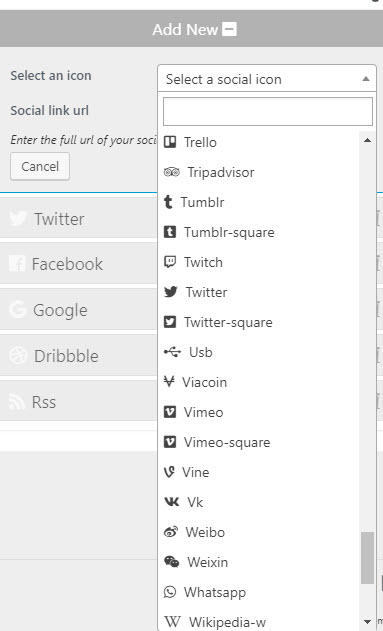Click the Viacoin icon
The image size is (383, 631).
pyautogui.click(x=169, y=382)
